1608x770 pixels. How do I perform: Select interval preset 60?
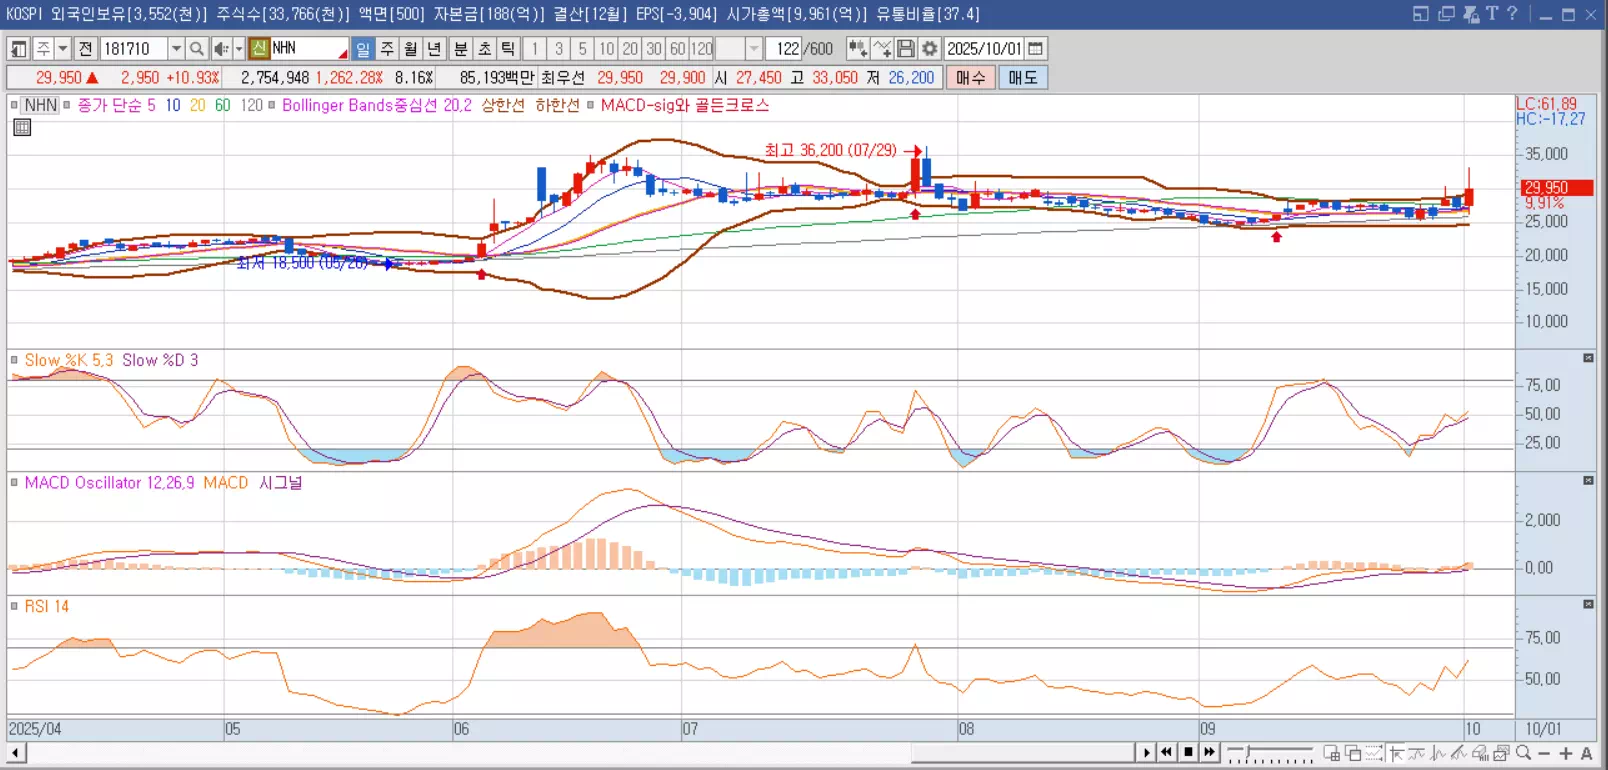coord(678,48)
